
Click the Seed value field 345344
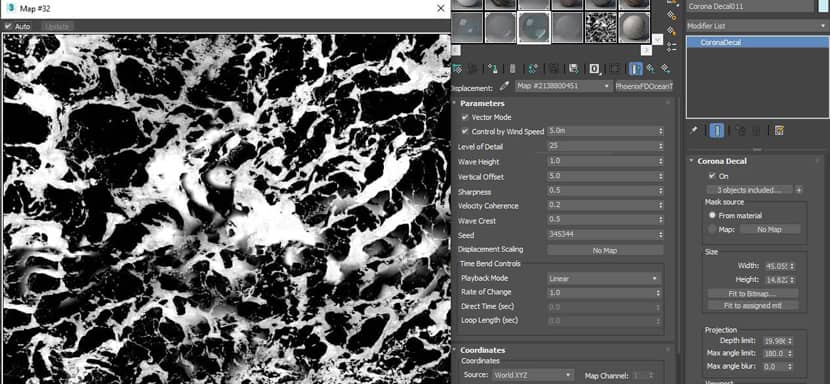pos(601,235)
